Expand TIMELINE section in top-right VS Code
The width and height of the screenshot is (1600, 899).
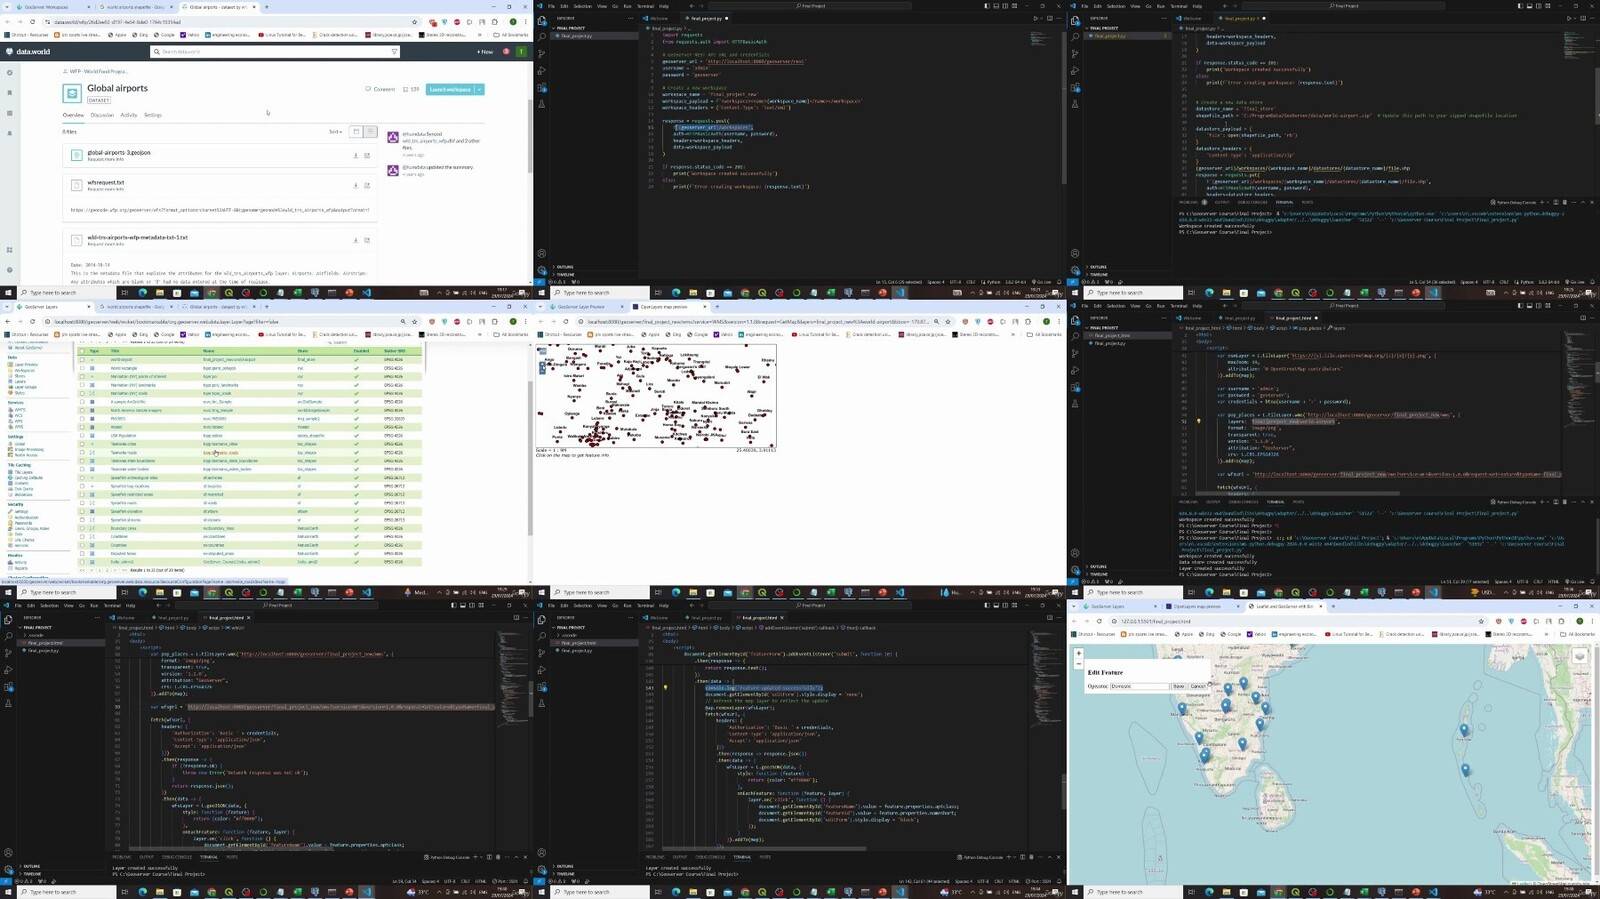click(1098, 274)
